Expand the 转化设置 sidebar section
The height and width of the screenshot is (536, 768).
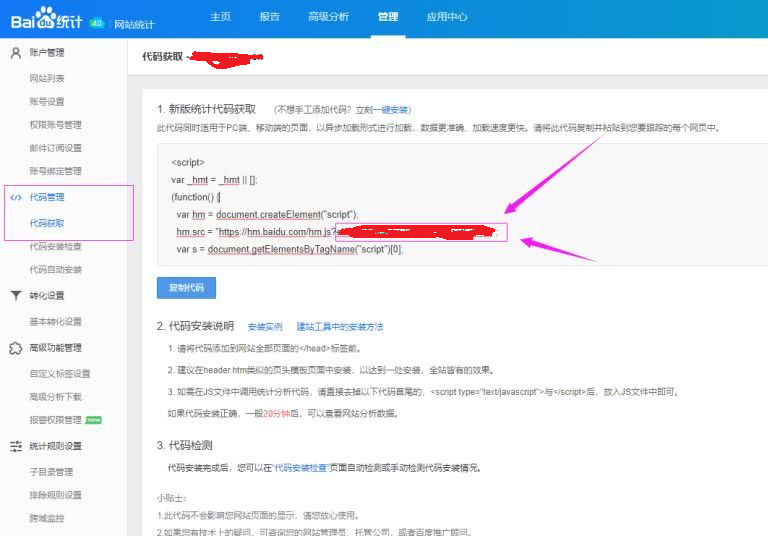47,296
